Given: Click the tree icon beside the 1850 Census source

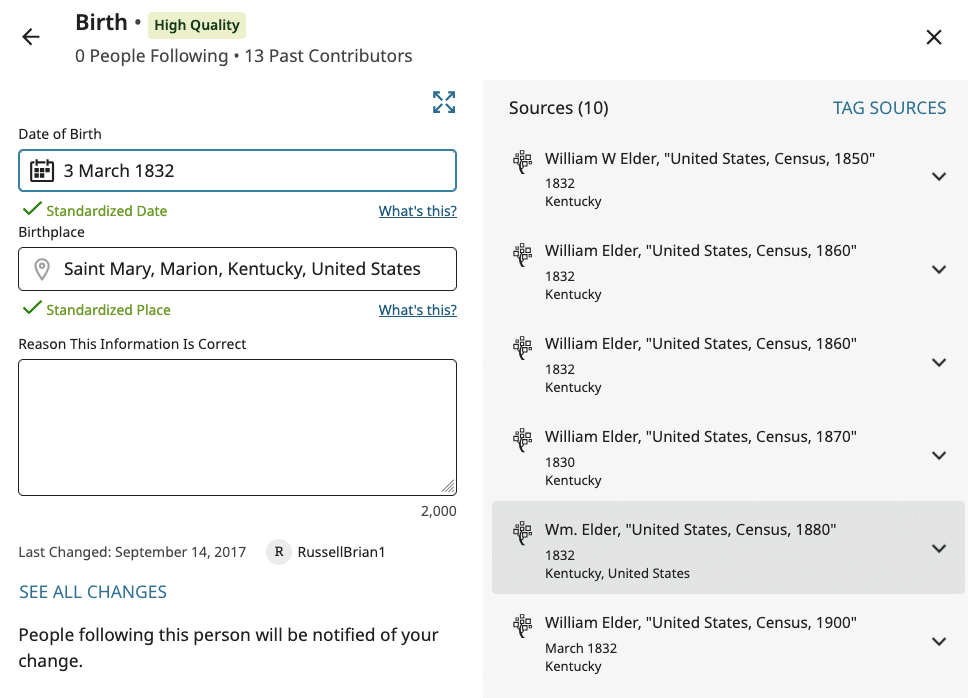Looking at the screenshot, I should 522,162.
